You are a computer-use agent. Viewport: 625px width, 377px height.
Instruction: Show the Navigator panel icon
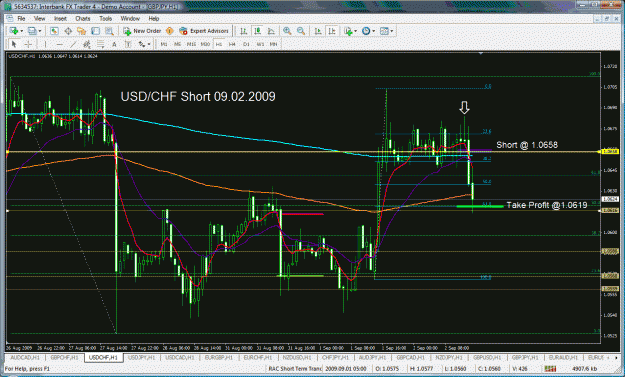(x=82, y=31)
